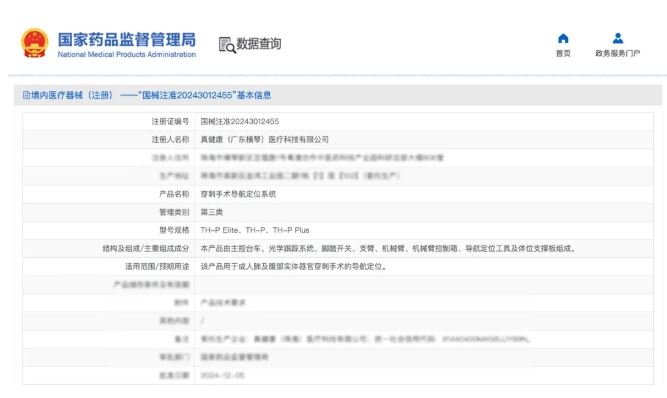This screenshot has width=667, height=398.
Task: Click the 首页 label
Action: tap(563, 53)
